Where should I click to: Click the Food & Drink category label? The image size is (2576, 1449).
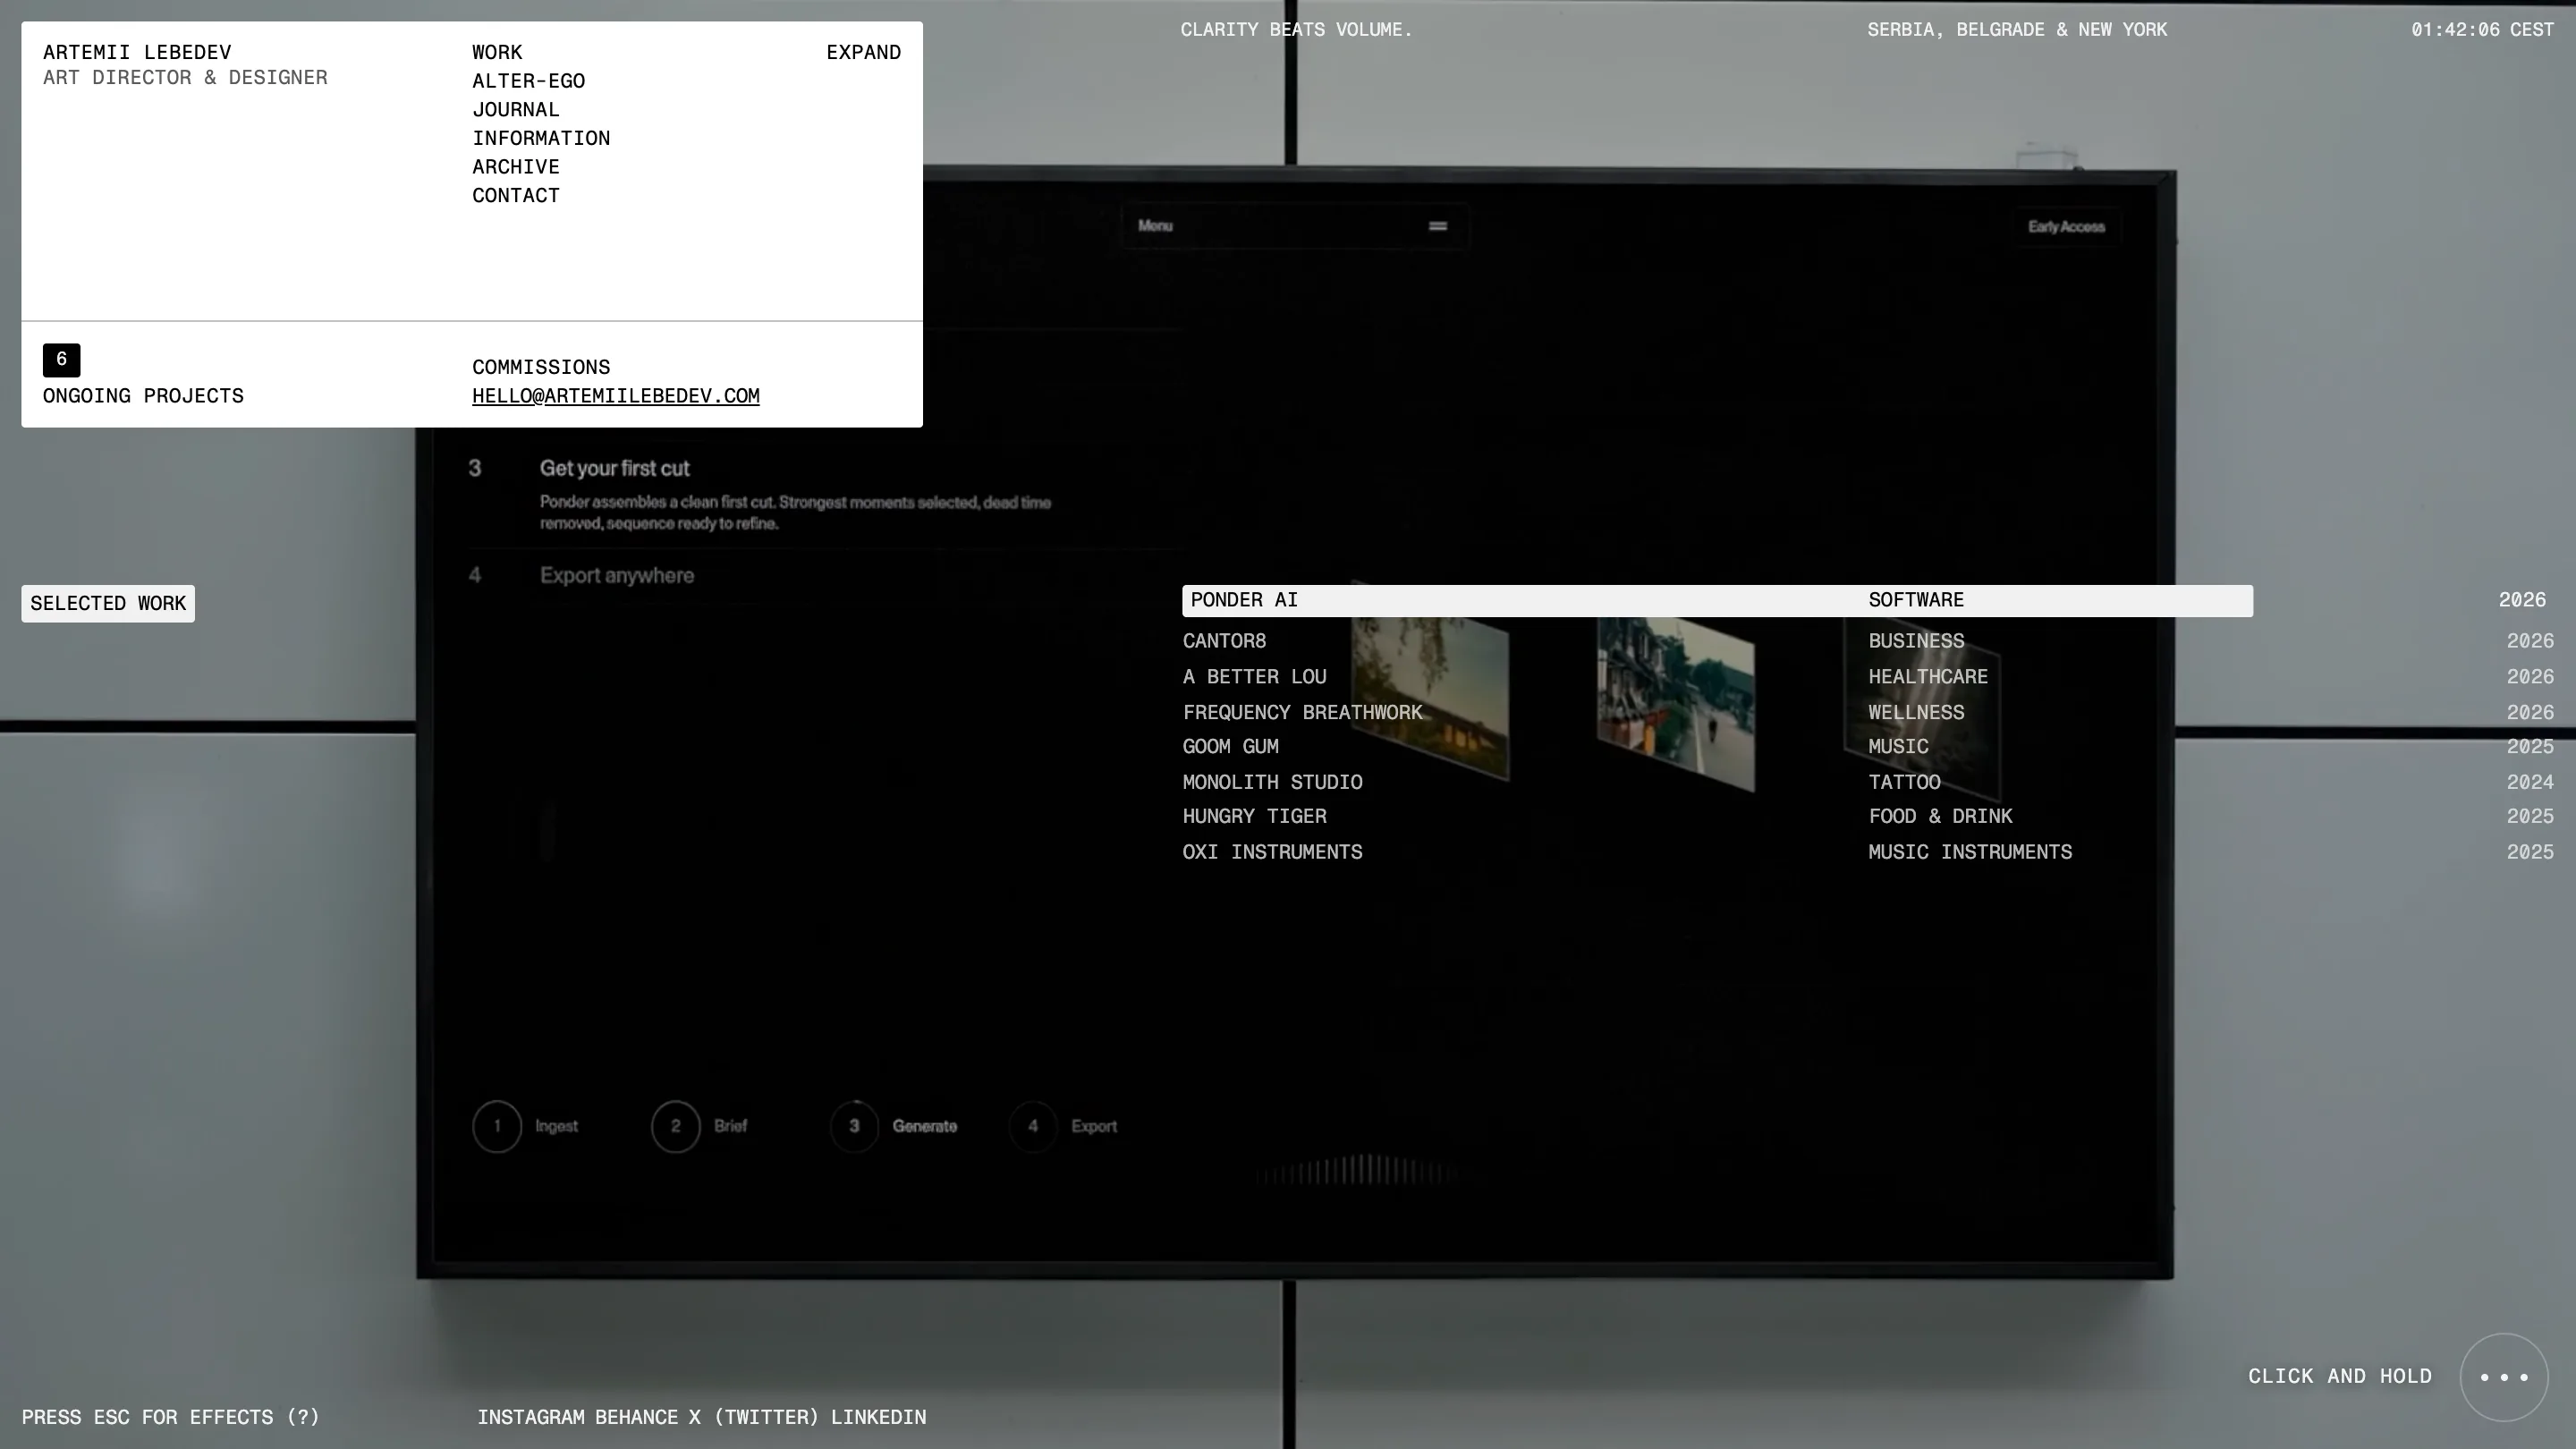[1940, 817]
